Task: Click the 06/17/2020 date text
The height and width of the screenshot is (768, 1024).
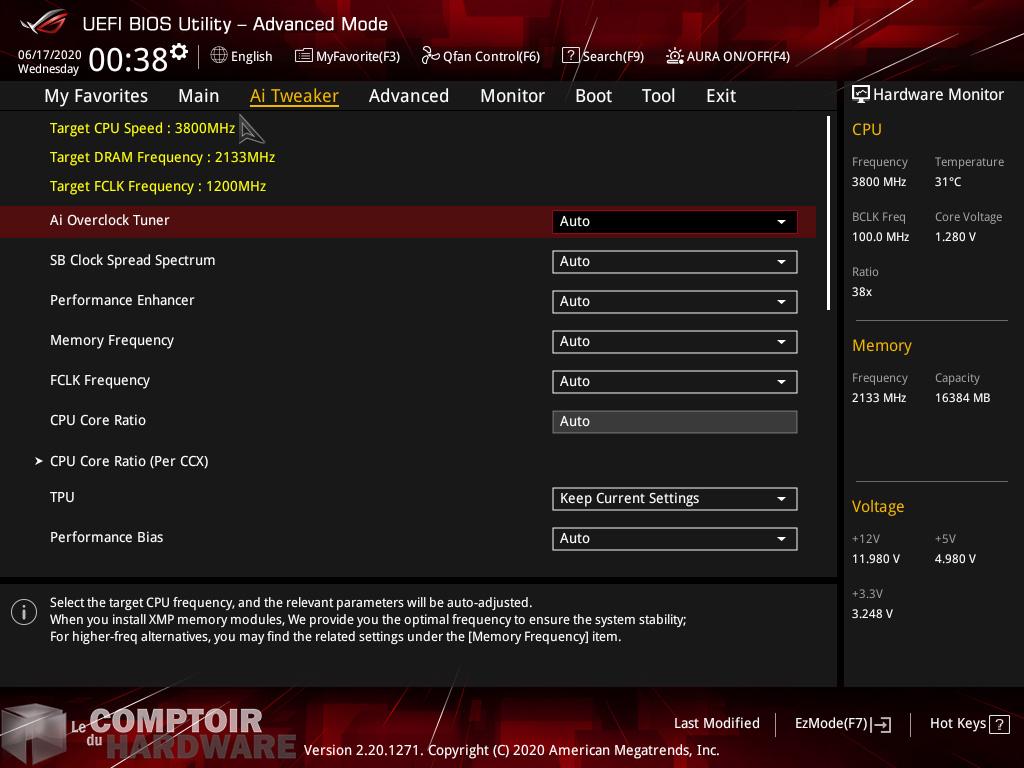Action: pos(50,54)
